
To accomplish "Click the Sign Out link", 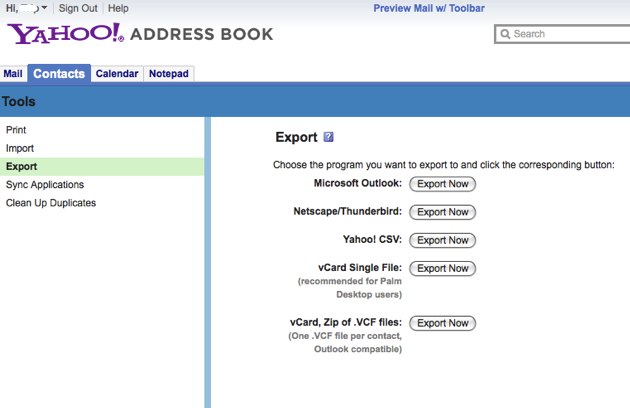I will pos(78,8).
